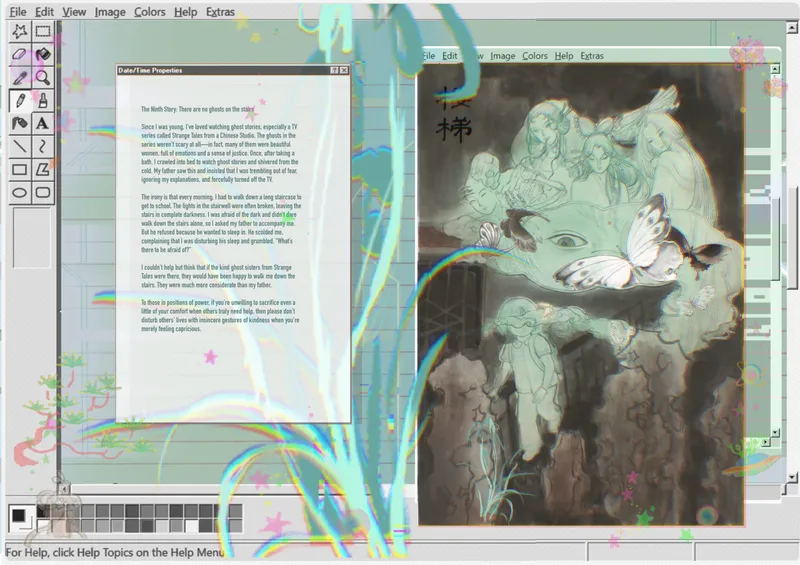
Task: Choose the Brush tool
Action: coord(43,100)
